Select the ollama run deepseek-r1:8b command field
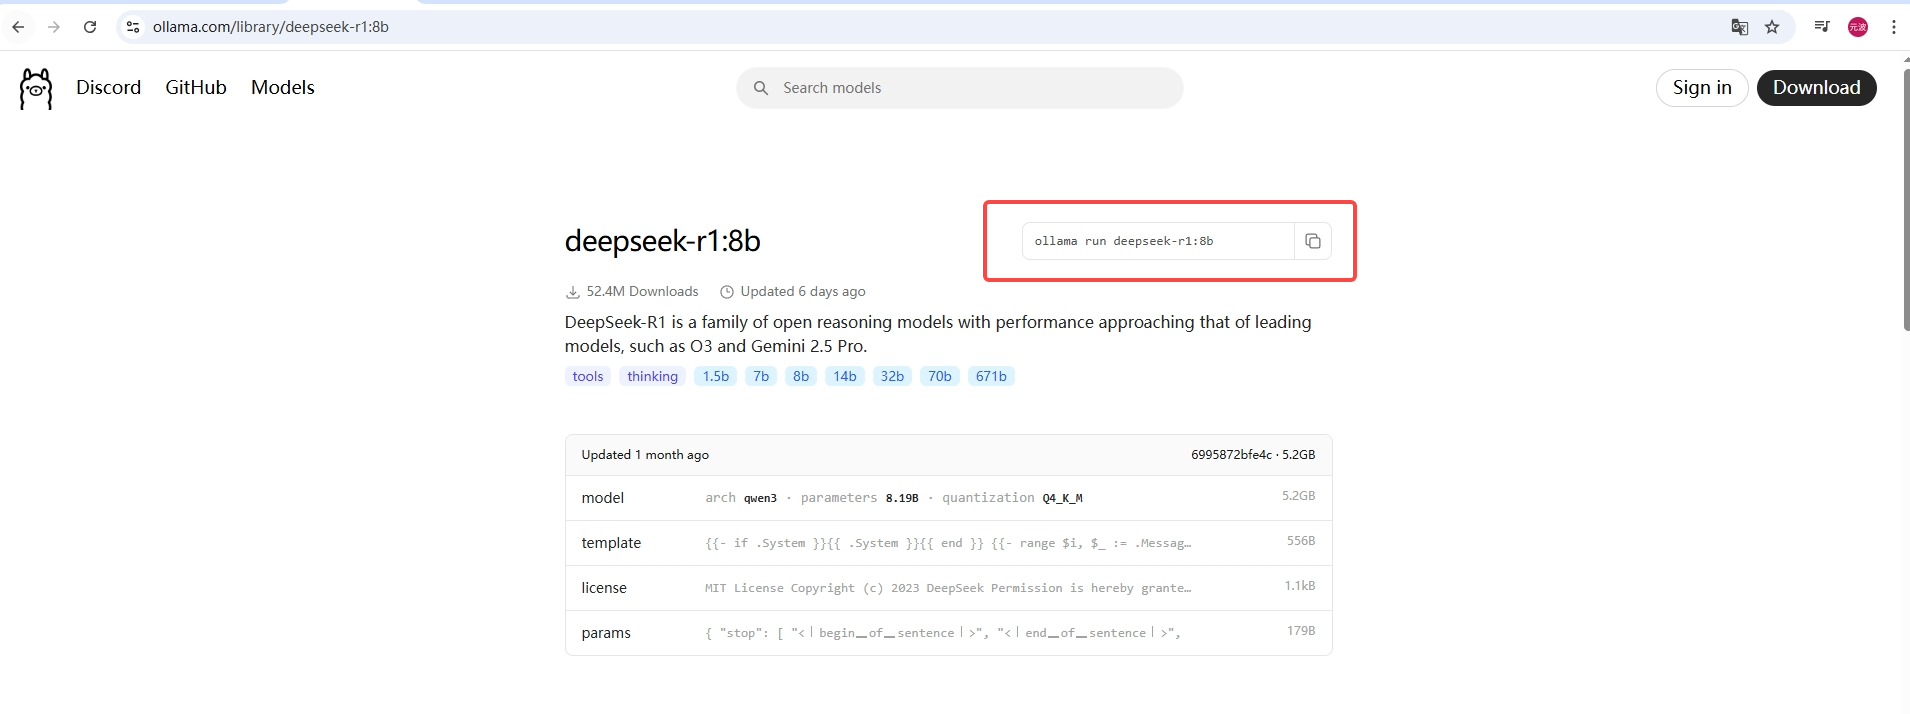Viewport: 1910px width, 714px height. (1158, 241)
